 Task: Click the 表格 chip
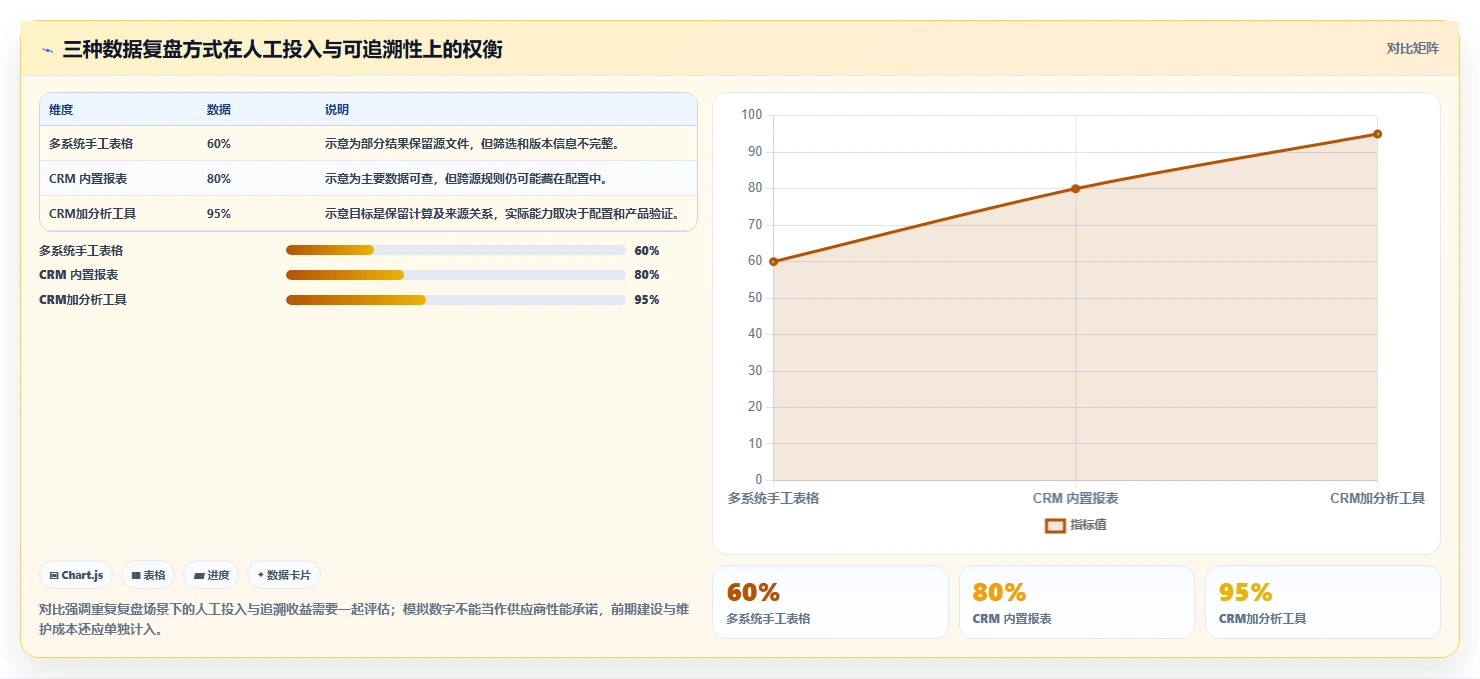coord(148,575)
